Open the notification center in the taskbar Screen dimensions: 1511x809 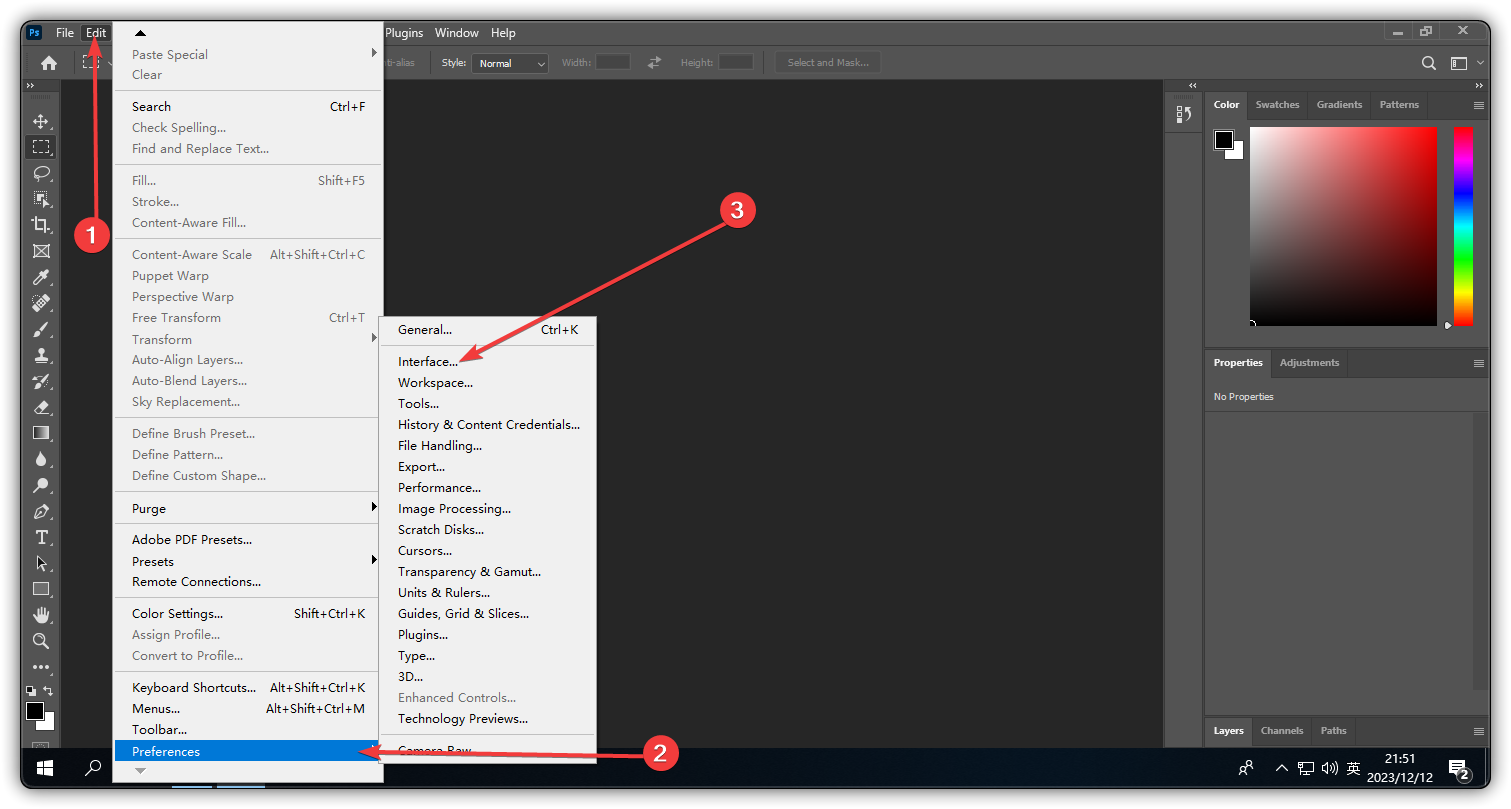point(1460,769)
